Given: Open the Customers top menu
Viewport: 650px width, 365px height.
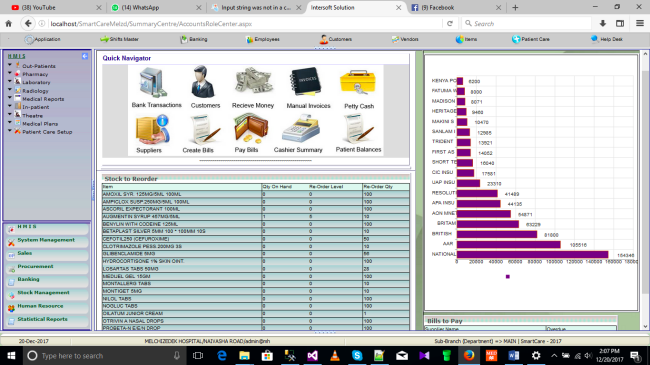Looking at the screenshot, I should click(x=336, y=39).
